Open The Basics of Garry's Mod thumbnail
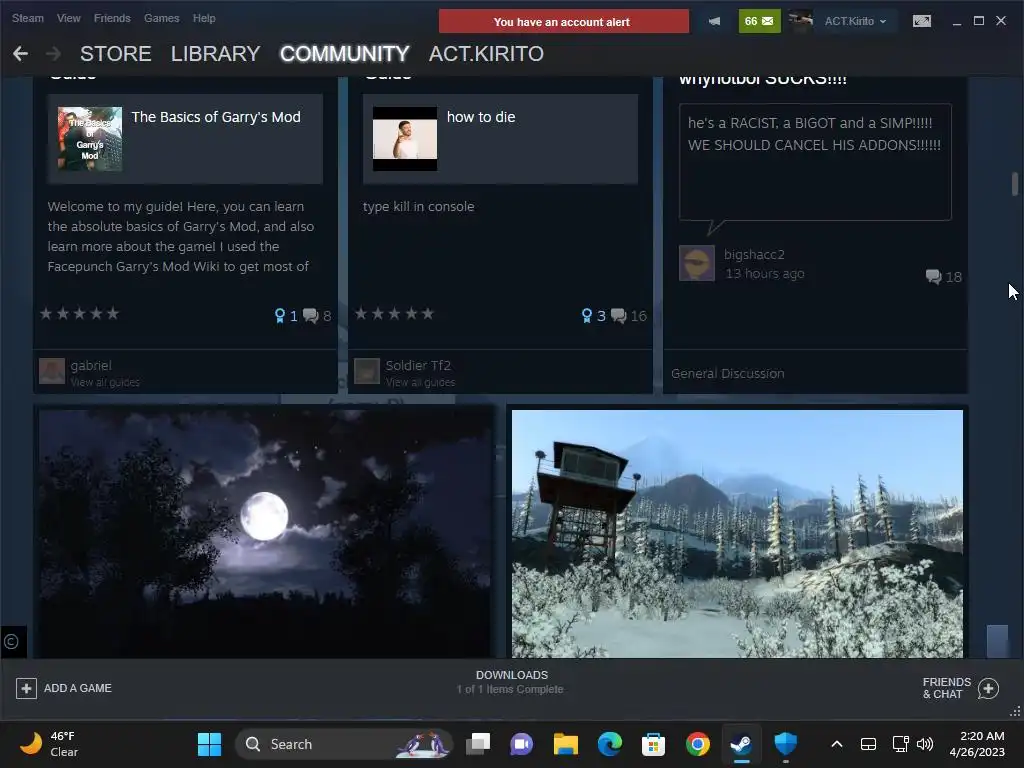1024x768 pixels. pyautogui.click(x=89, y=138)
